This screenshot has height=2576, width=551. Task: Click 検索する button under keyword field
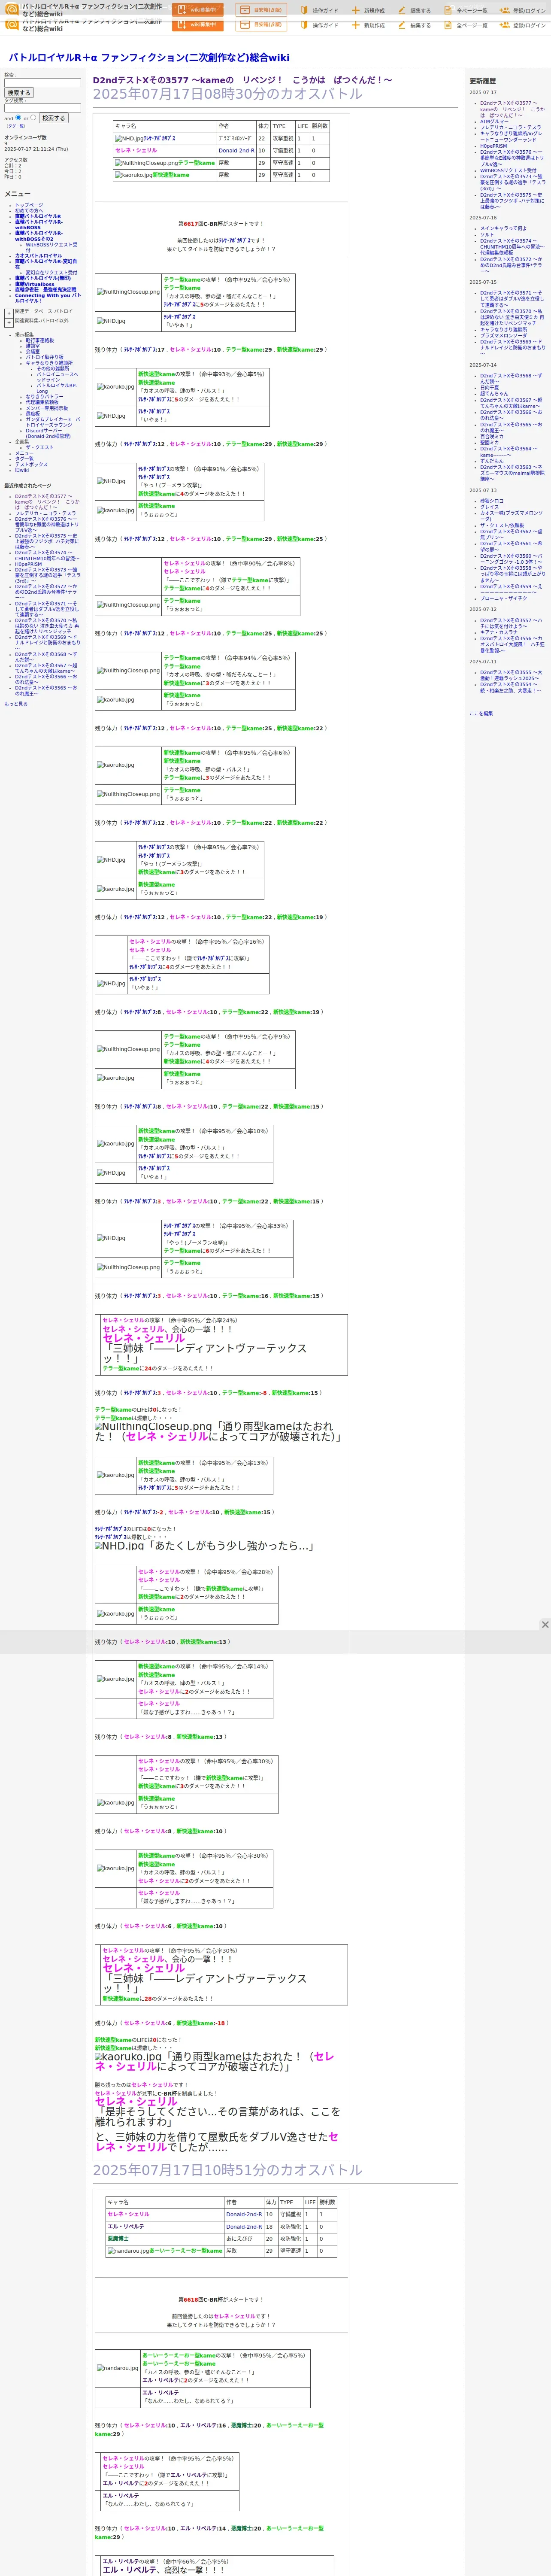(19, 93)
